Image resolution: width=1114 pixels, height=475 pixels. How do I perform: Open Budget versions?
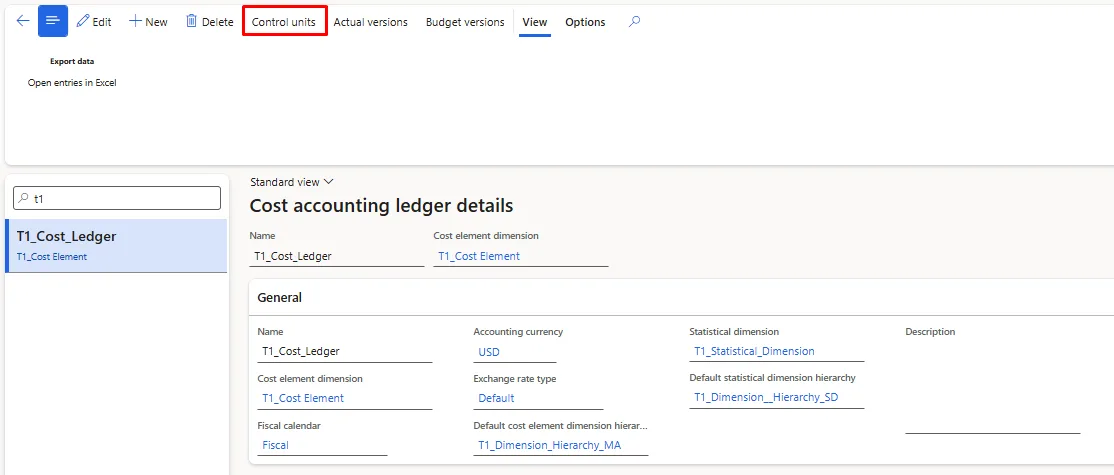pyautogui.click(x=465, y=22)
